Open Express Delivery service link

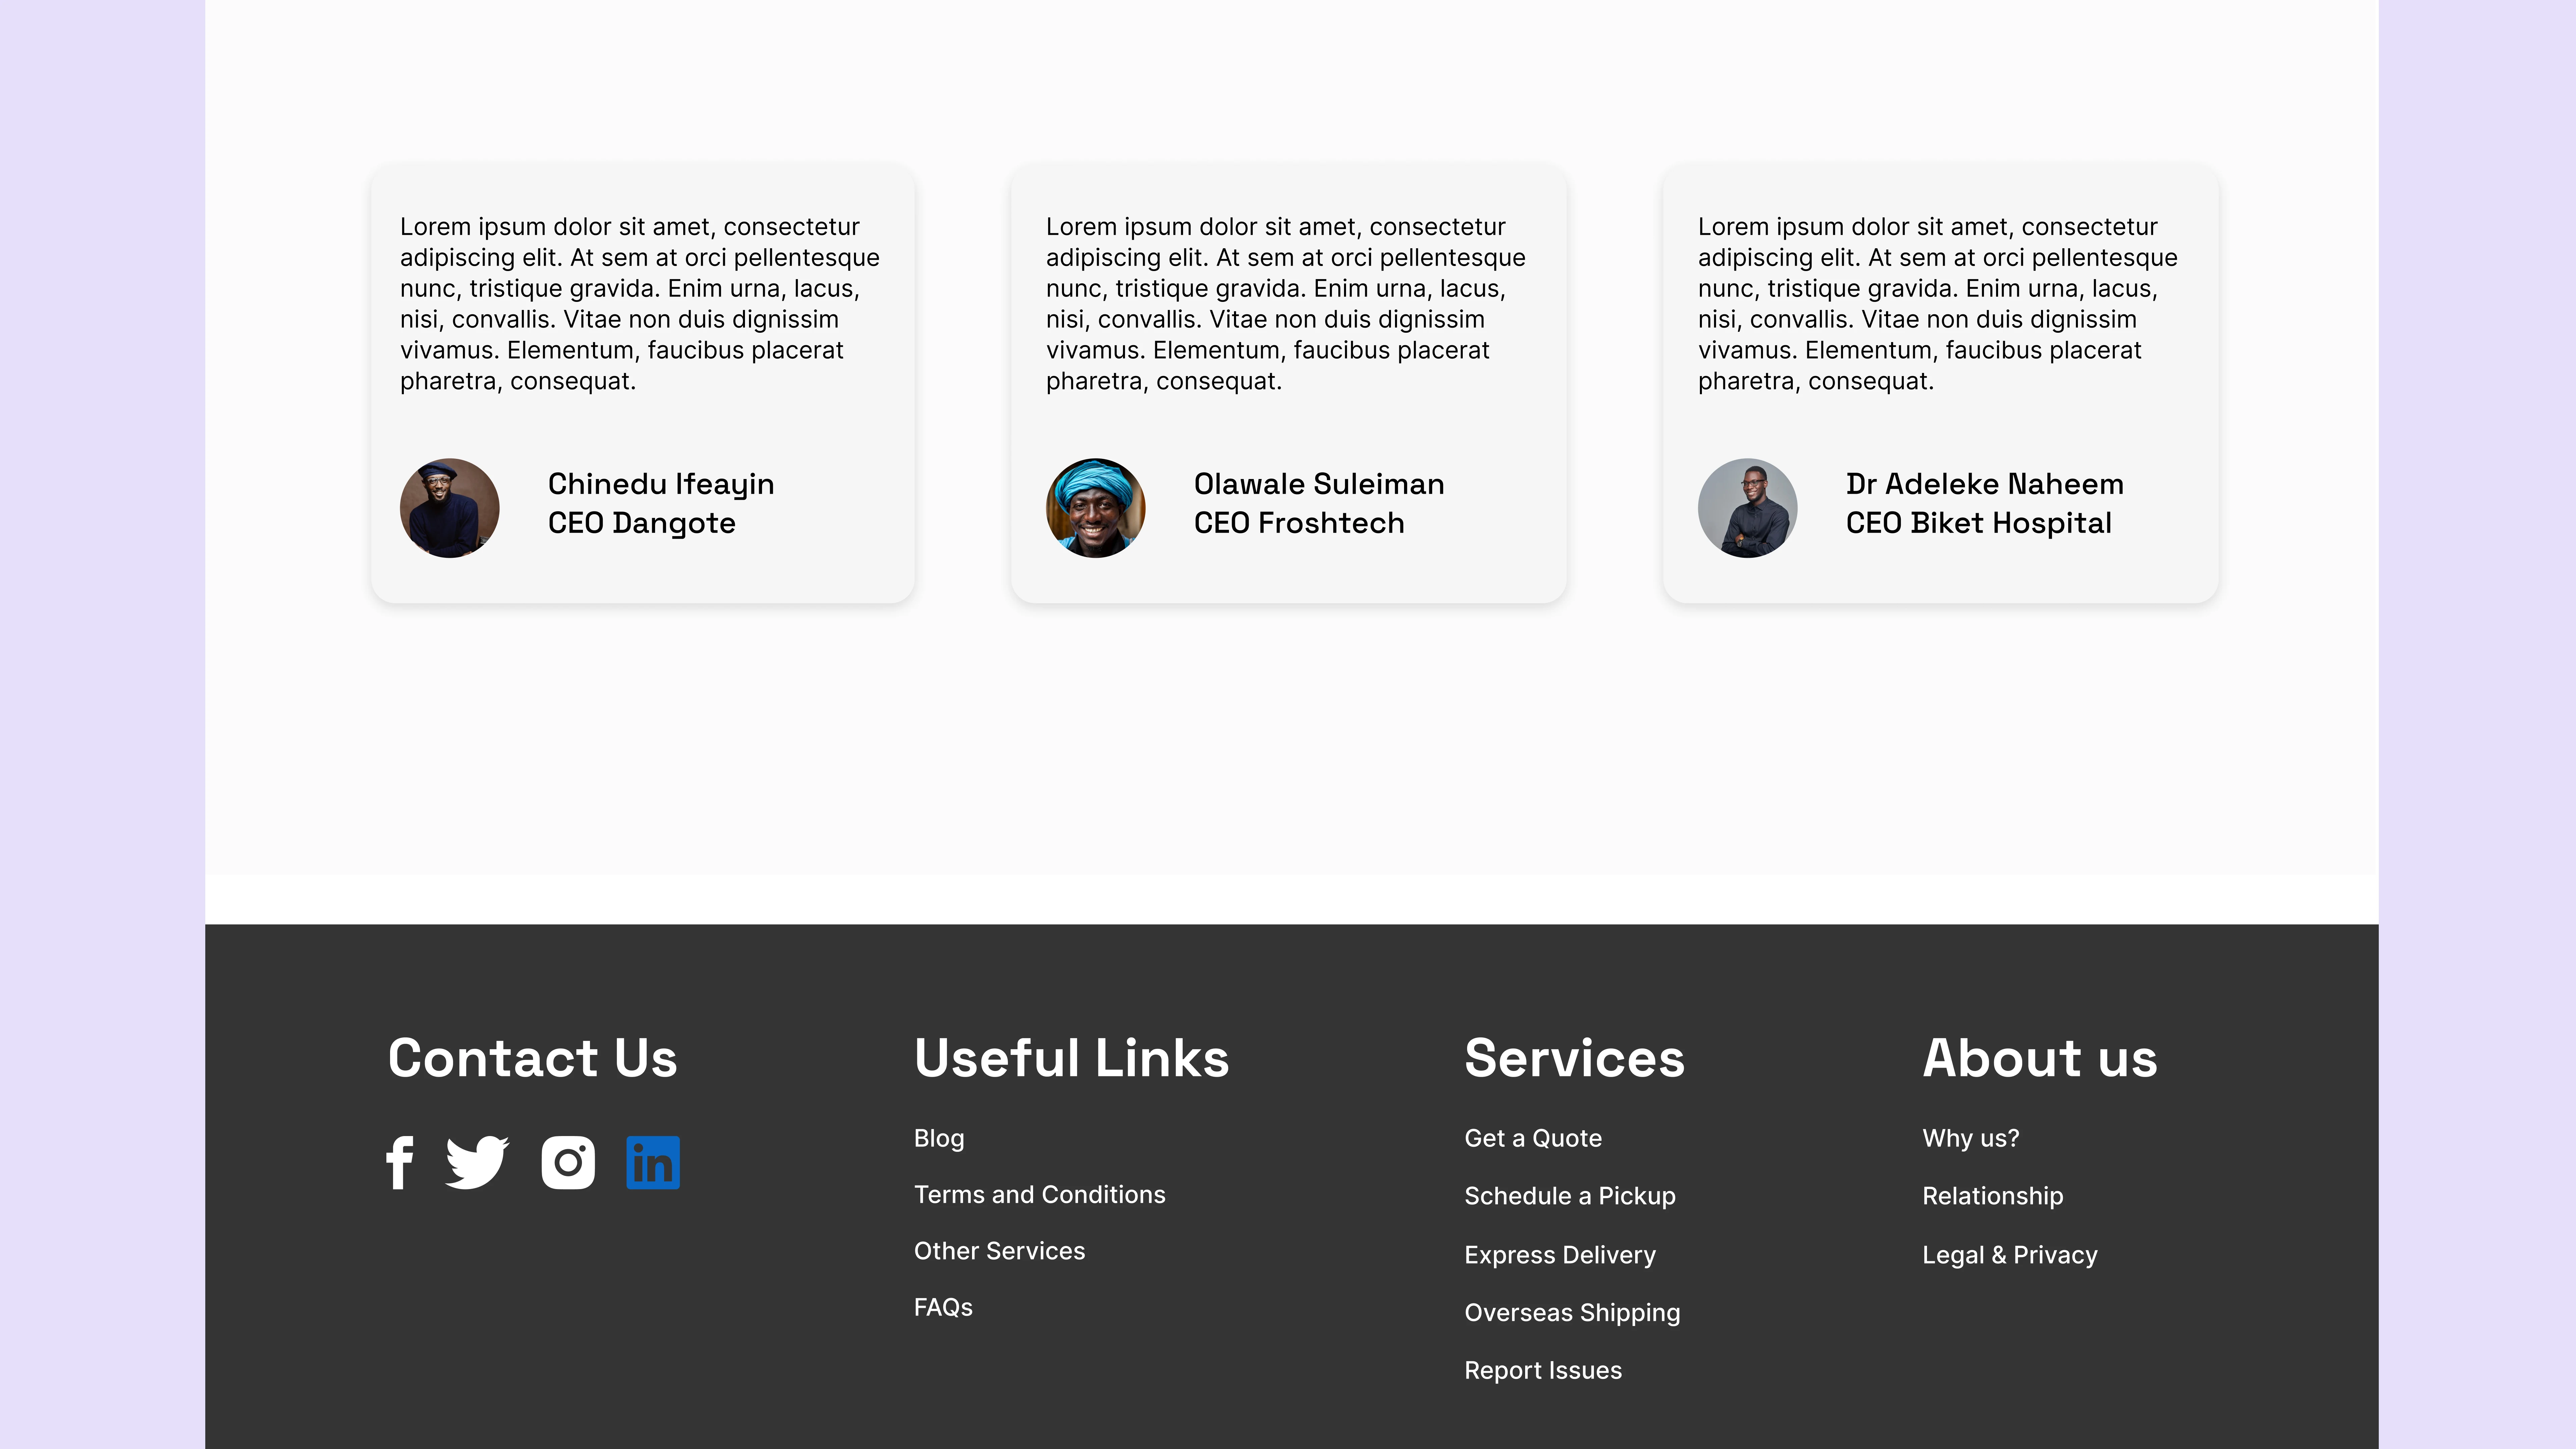coord(1559,1255)
